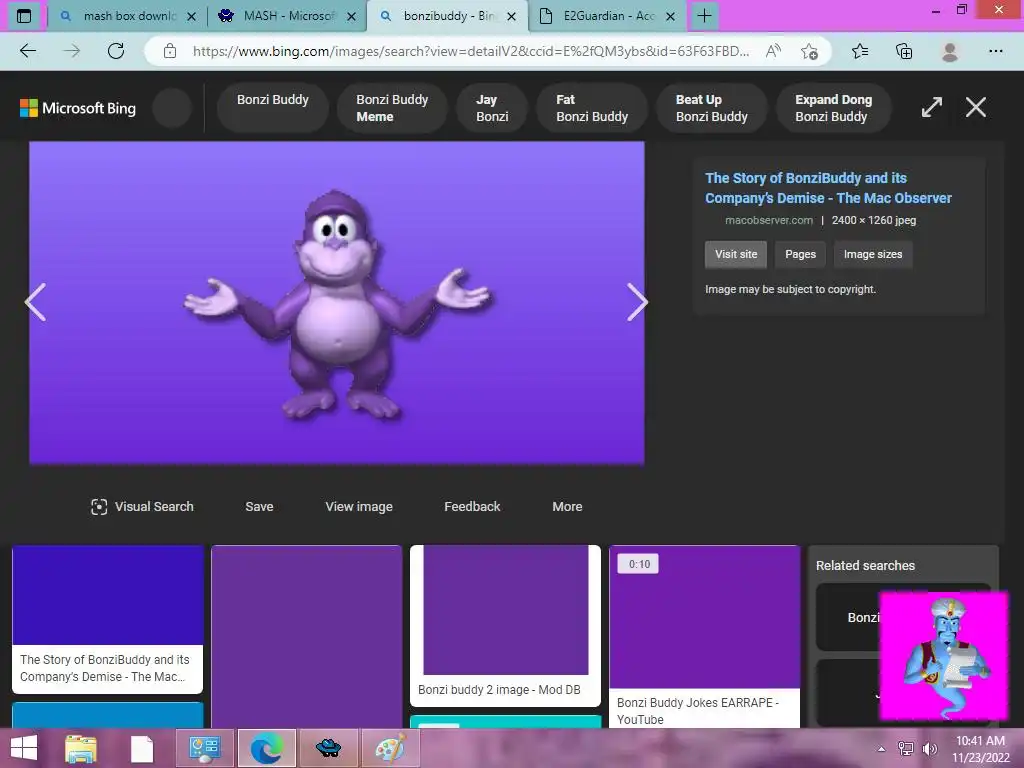
Task: Open the More options menu
Action: pos(567,507)
